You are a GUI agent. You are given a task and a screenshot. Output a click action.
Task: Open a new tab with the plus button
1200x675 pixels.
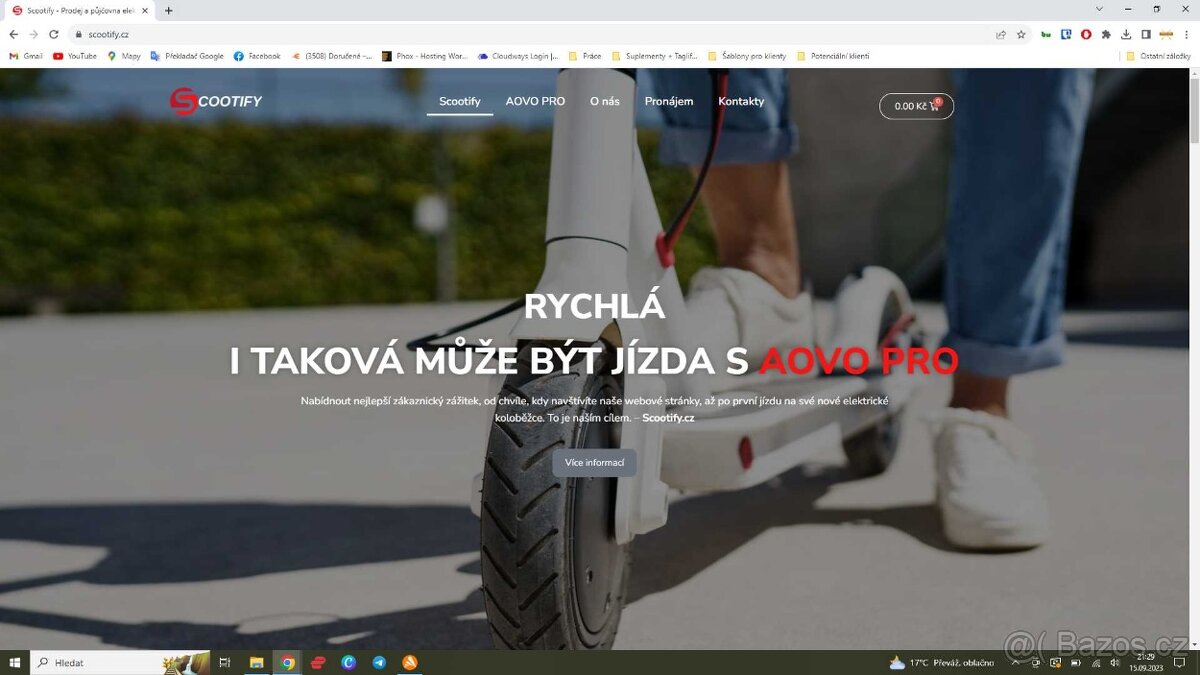168,10
